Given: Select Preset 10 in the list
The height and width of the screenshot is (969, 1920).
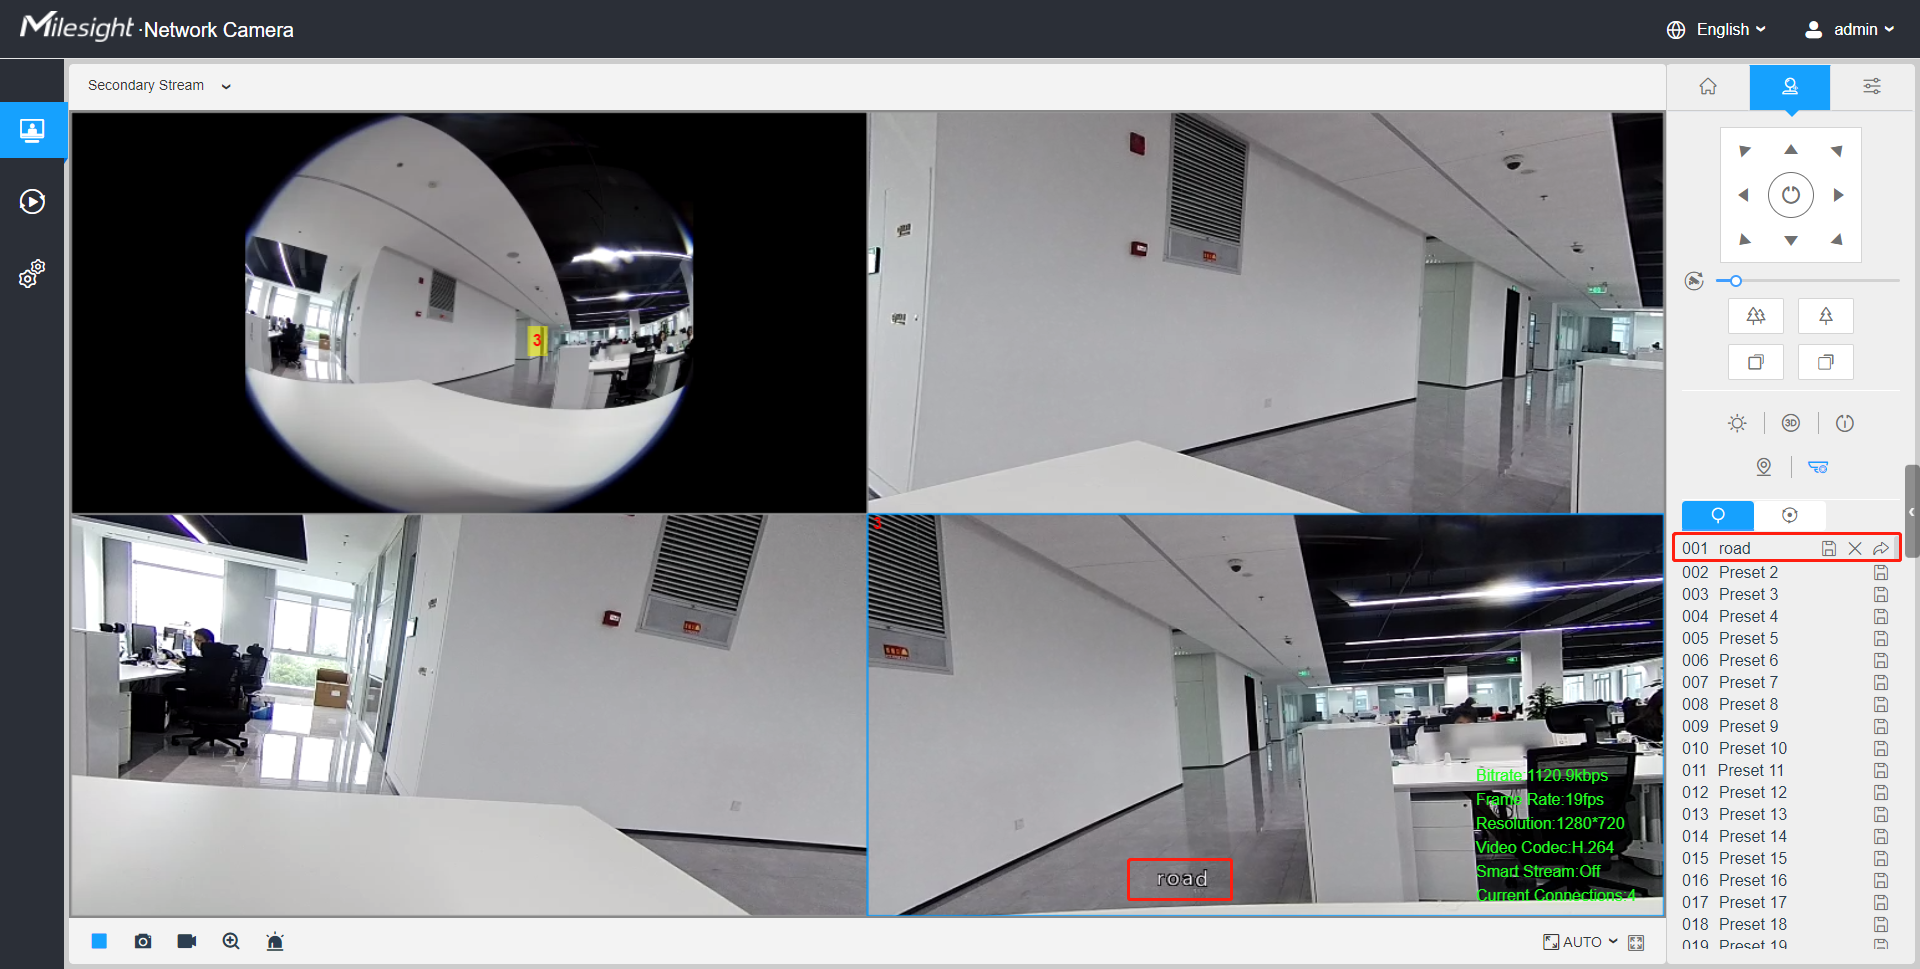Looking at the screenshot, I should coord(1786,748).
